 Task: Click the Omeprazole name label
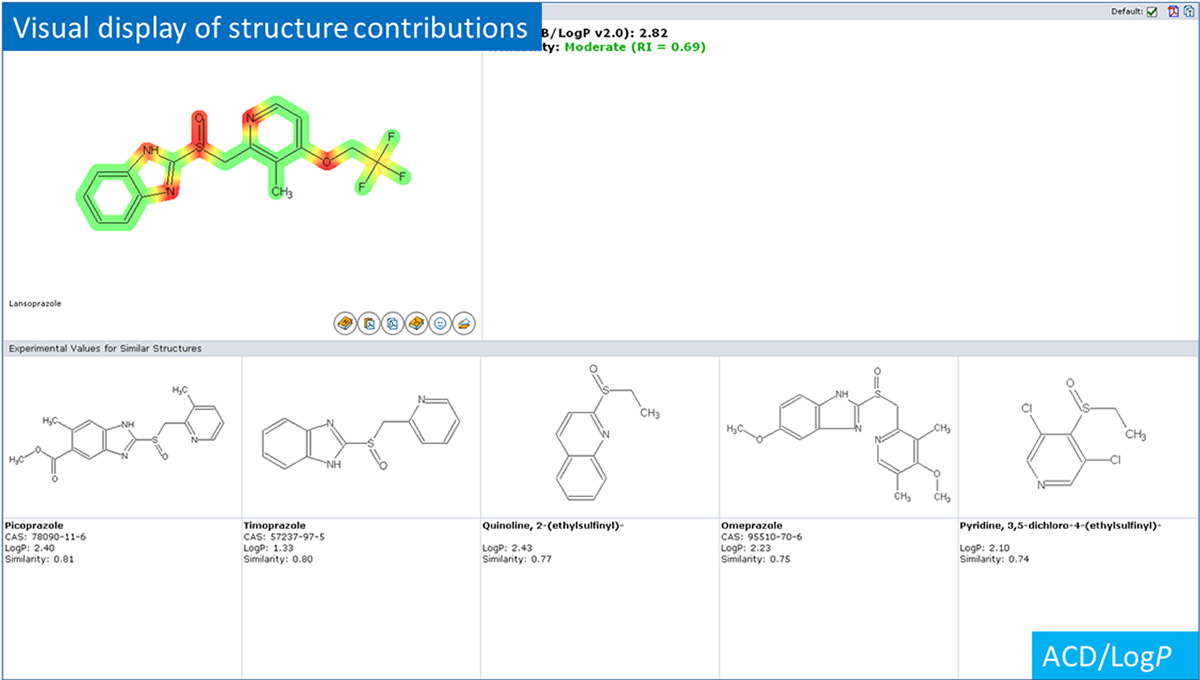coord(751,524)
